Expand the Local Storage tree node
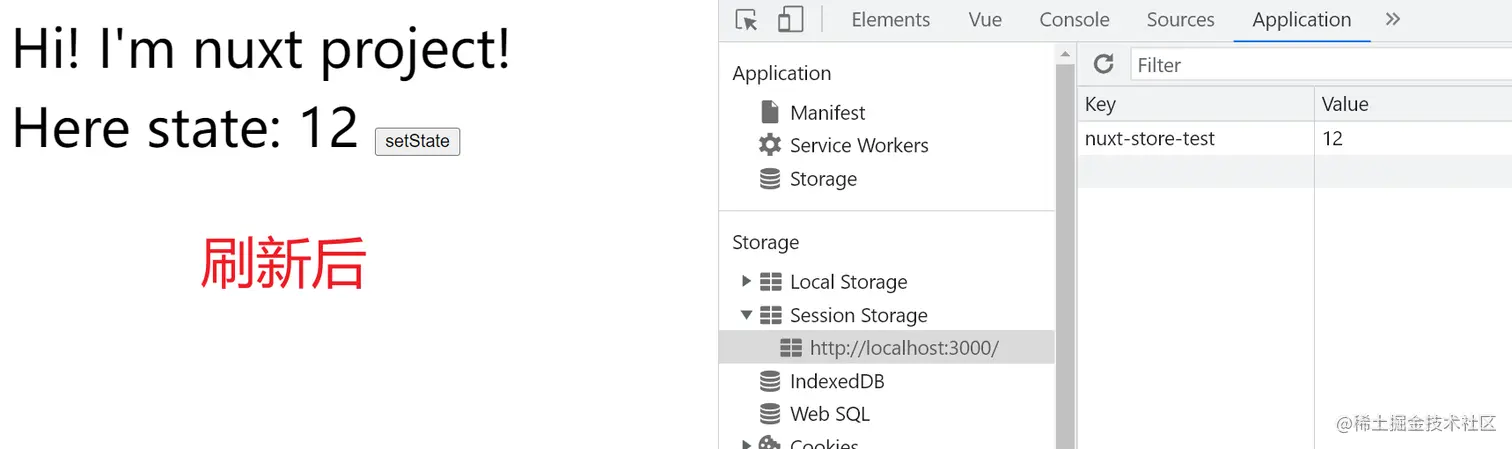This screenshot has height=449, width=1512. (746, 282)
